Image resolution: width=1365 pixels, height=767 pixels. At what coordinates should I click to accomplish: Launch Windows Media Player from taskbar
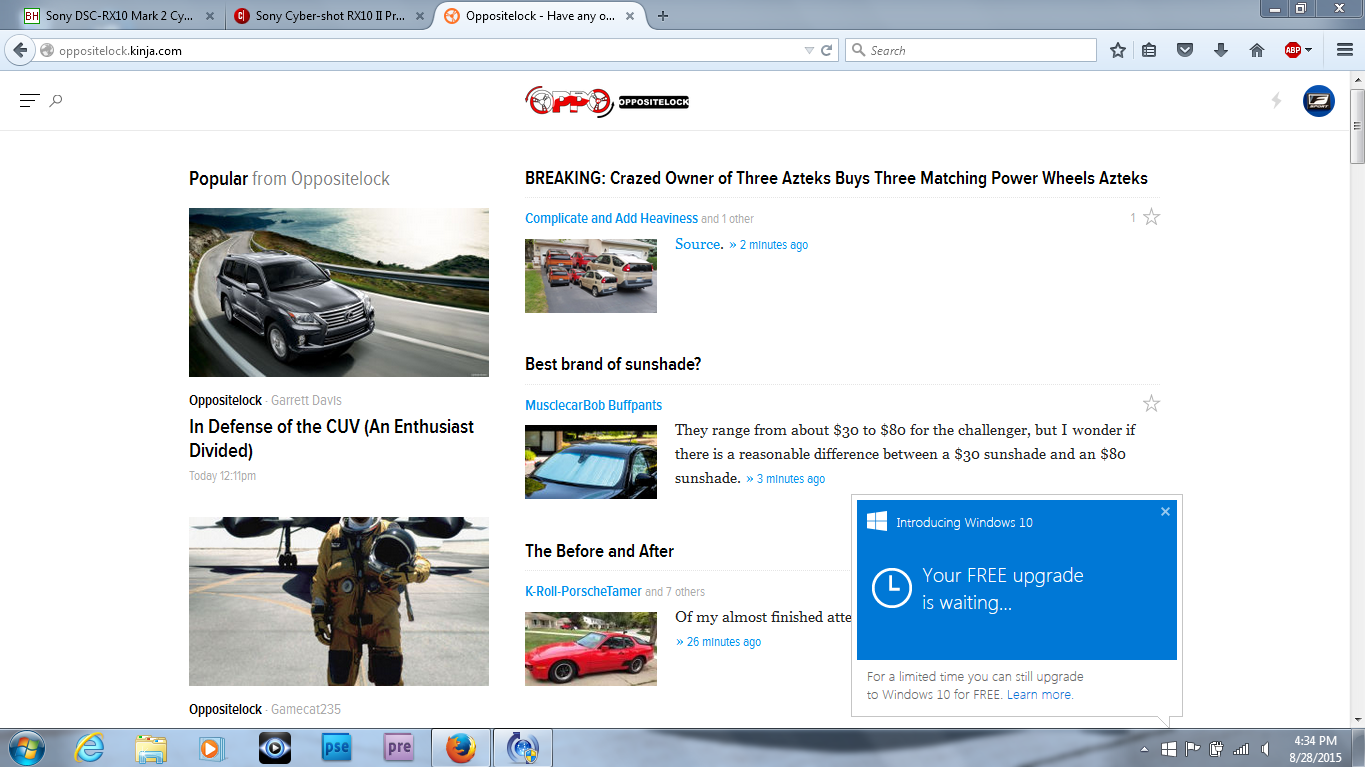[212, 748]
